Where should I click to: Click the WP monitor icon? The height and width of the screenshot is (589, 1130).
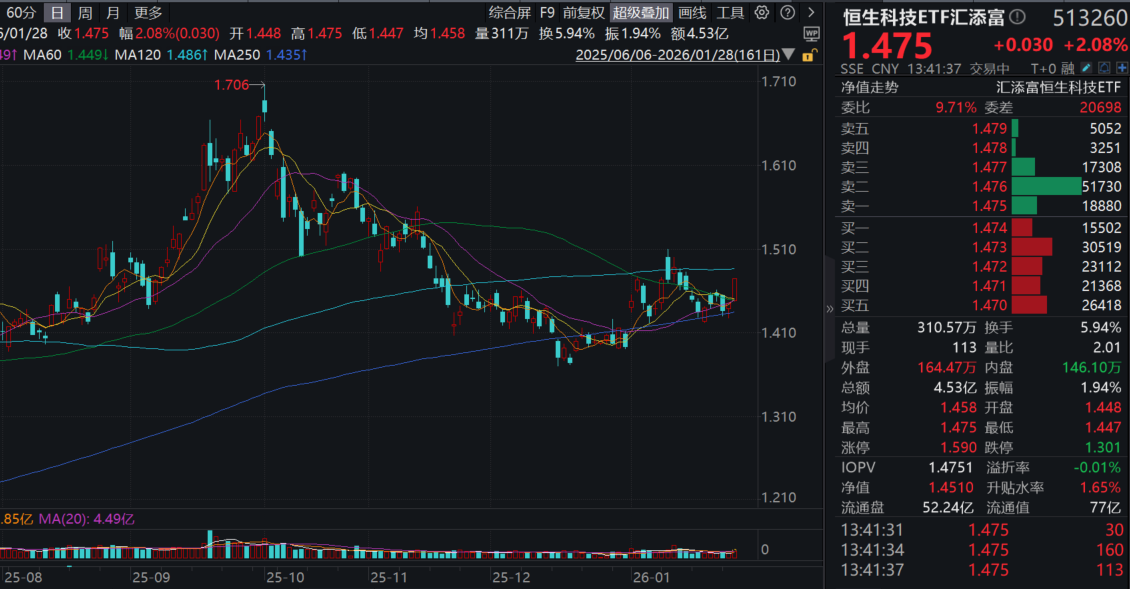point(810,34)
